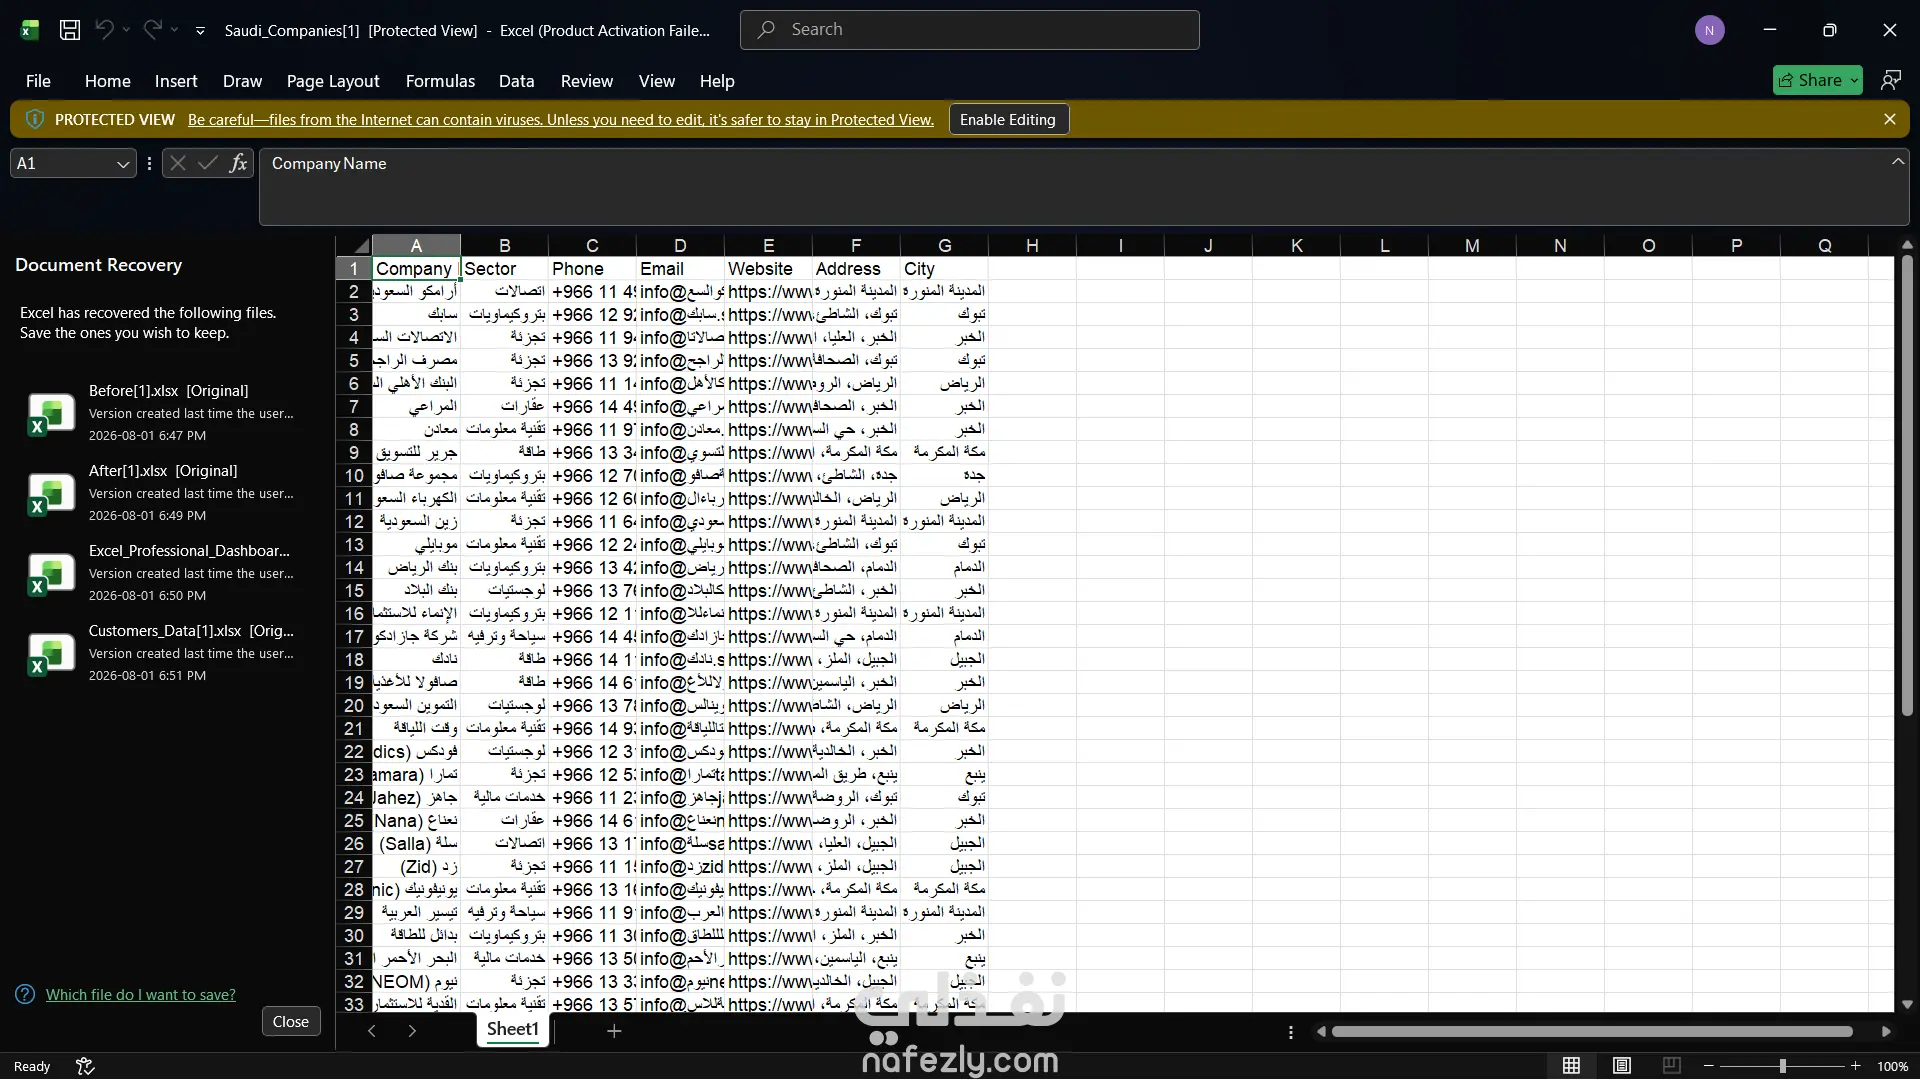The height and width of the screenshot is (1080, 1920).
Task: Collapse the formula bar with the chevron
Action: coord(1897,161)
